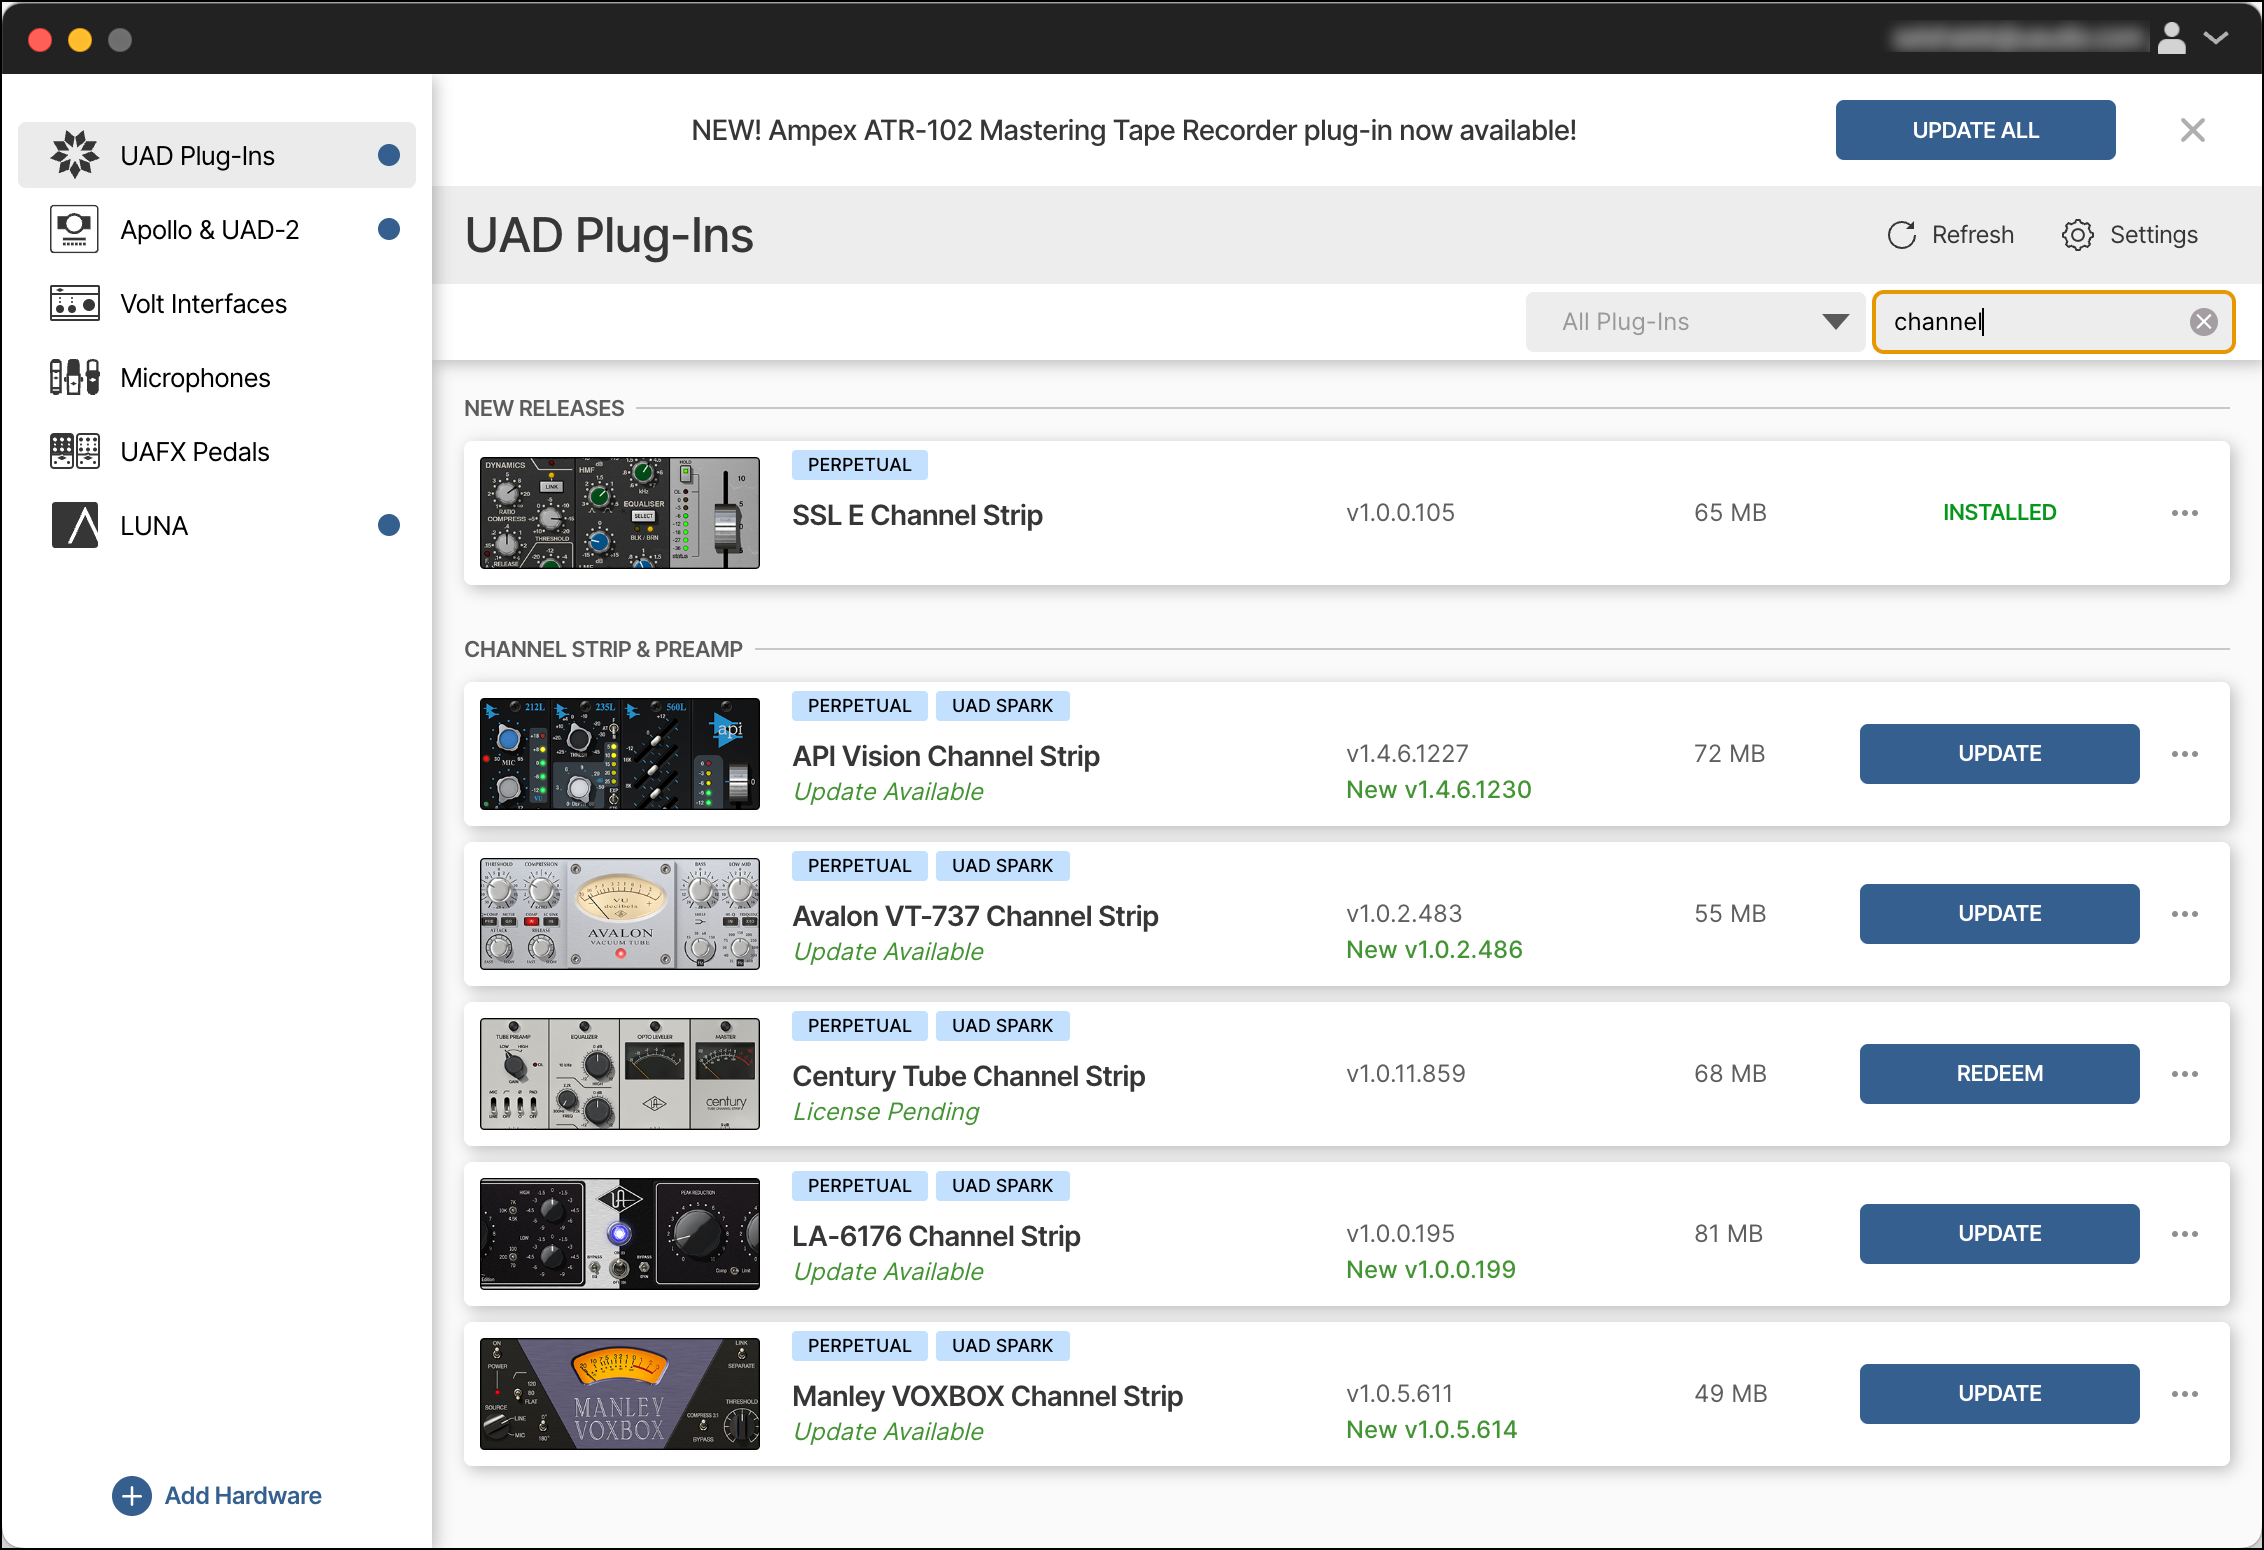Open the All Plug-Ins filter dropdown
Image resolution: width=2264 pixels, height=1550 pixels.
[x=1695, y=321]
